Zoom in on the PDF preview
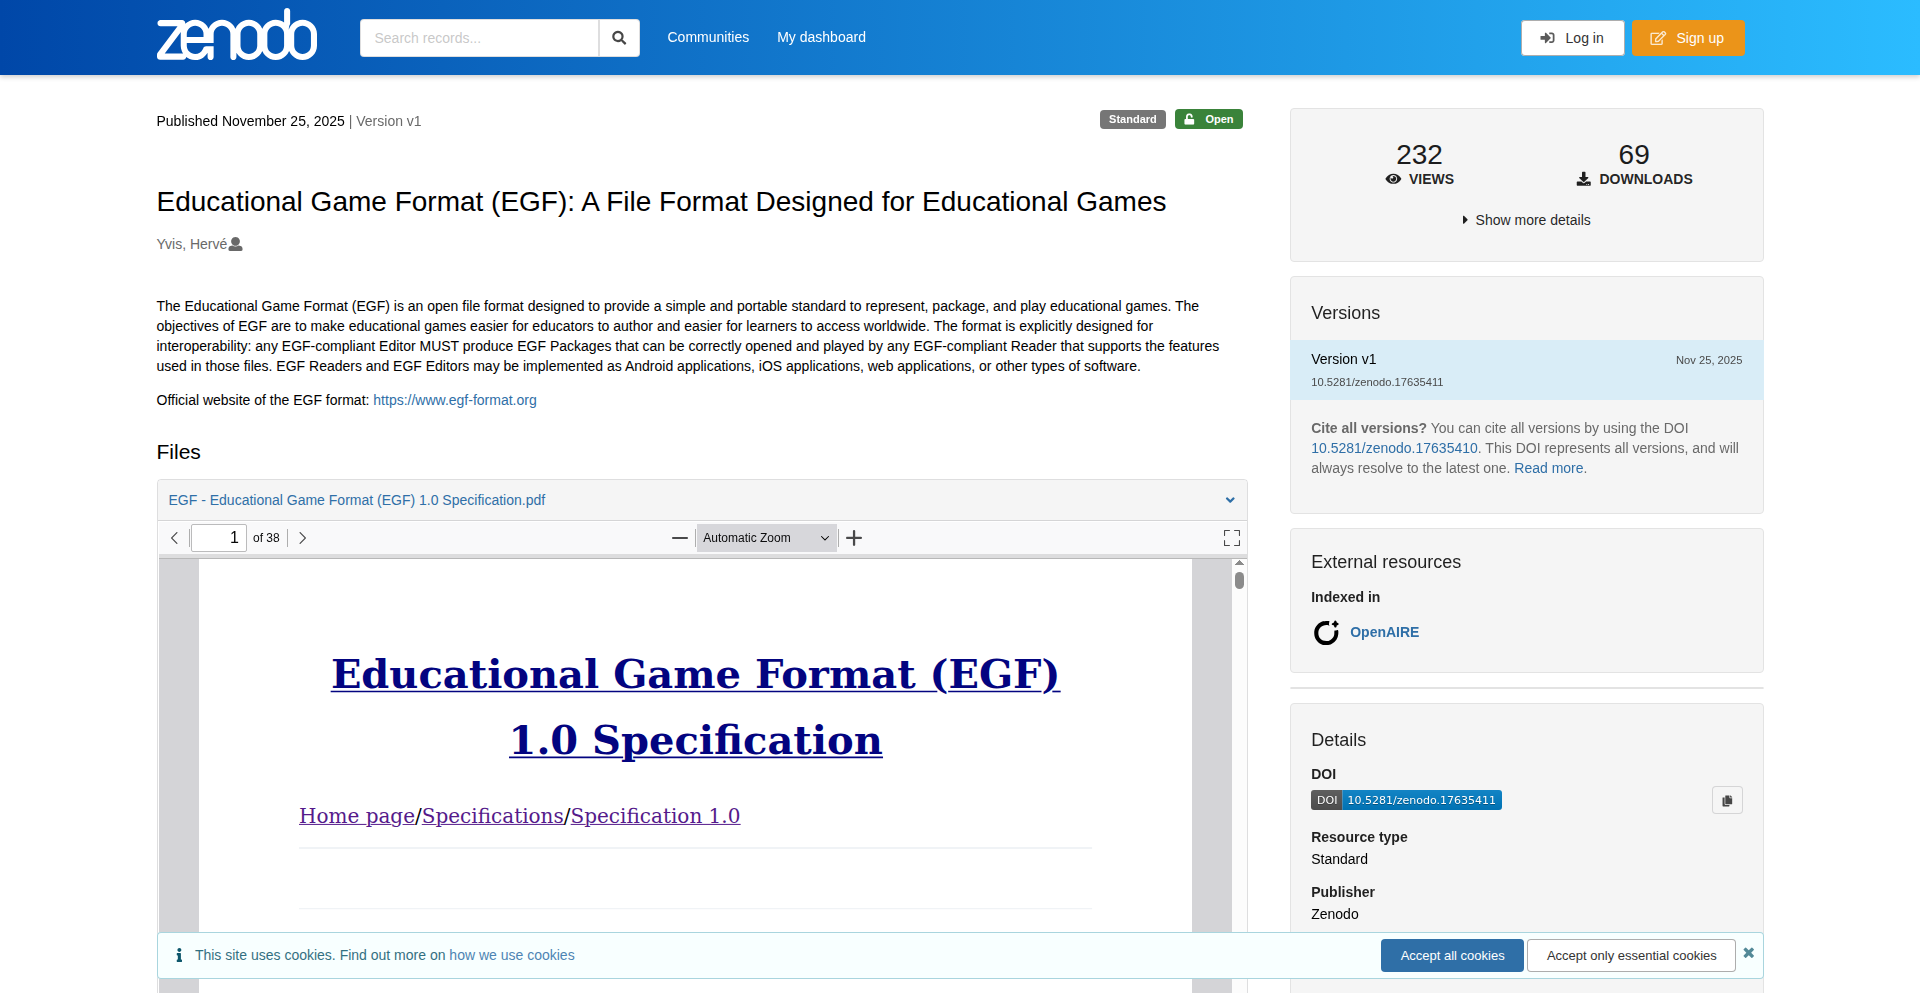 click(x=854, y=538)
